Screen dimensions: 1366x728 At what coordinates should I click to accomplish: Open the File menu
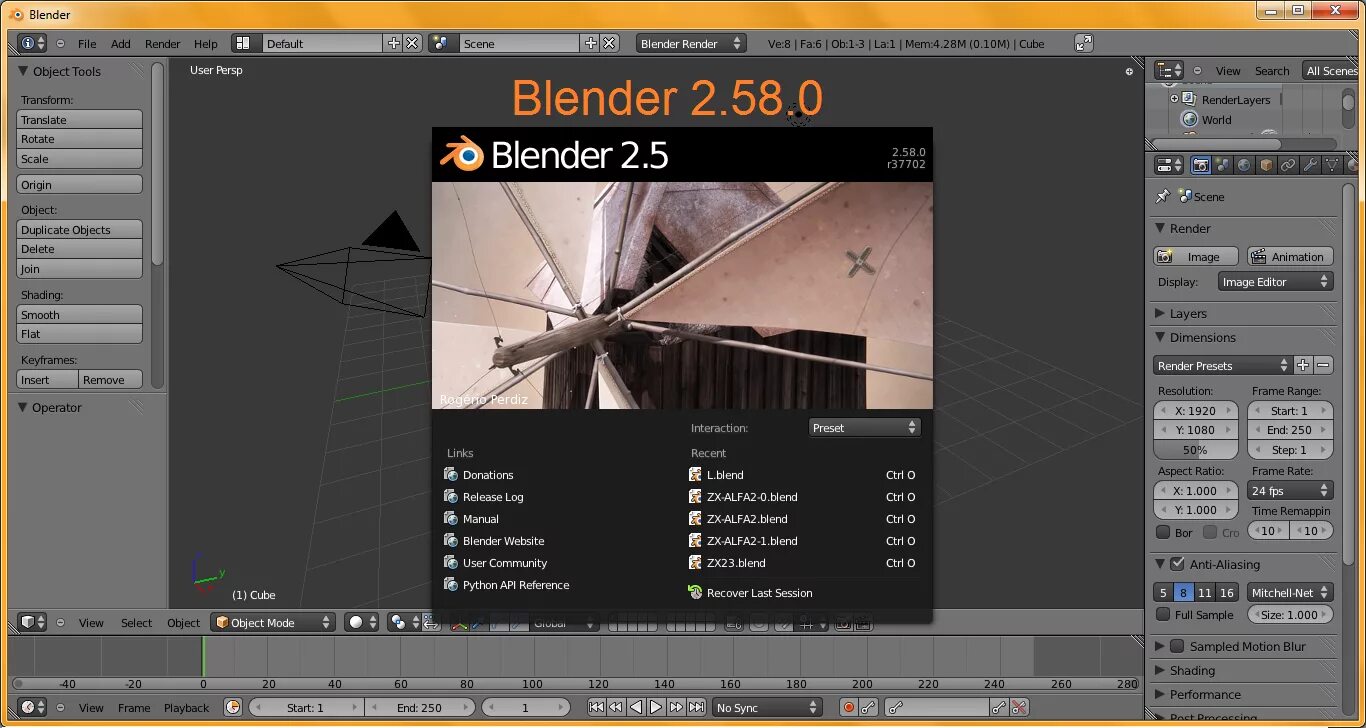(x=87, y=44)
